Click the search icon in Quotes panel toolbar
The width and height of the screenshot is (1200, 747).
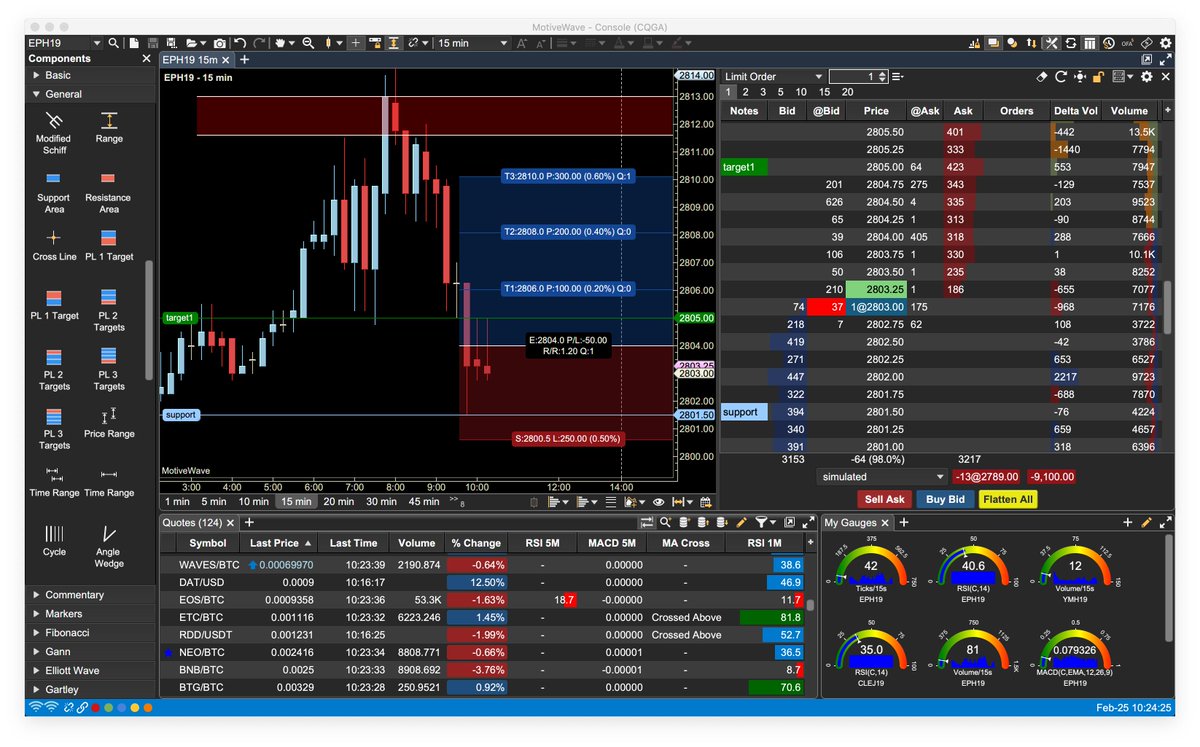pos(665,522)
